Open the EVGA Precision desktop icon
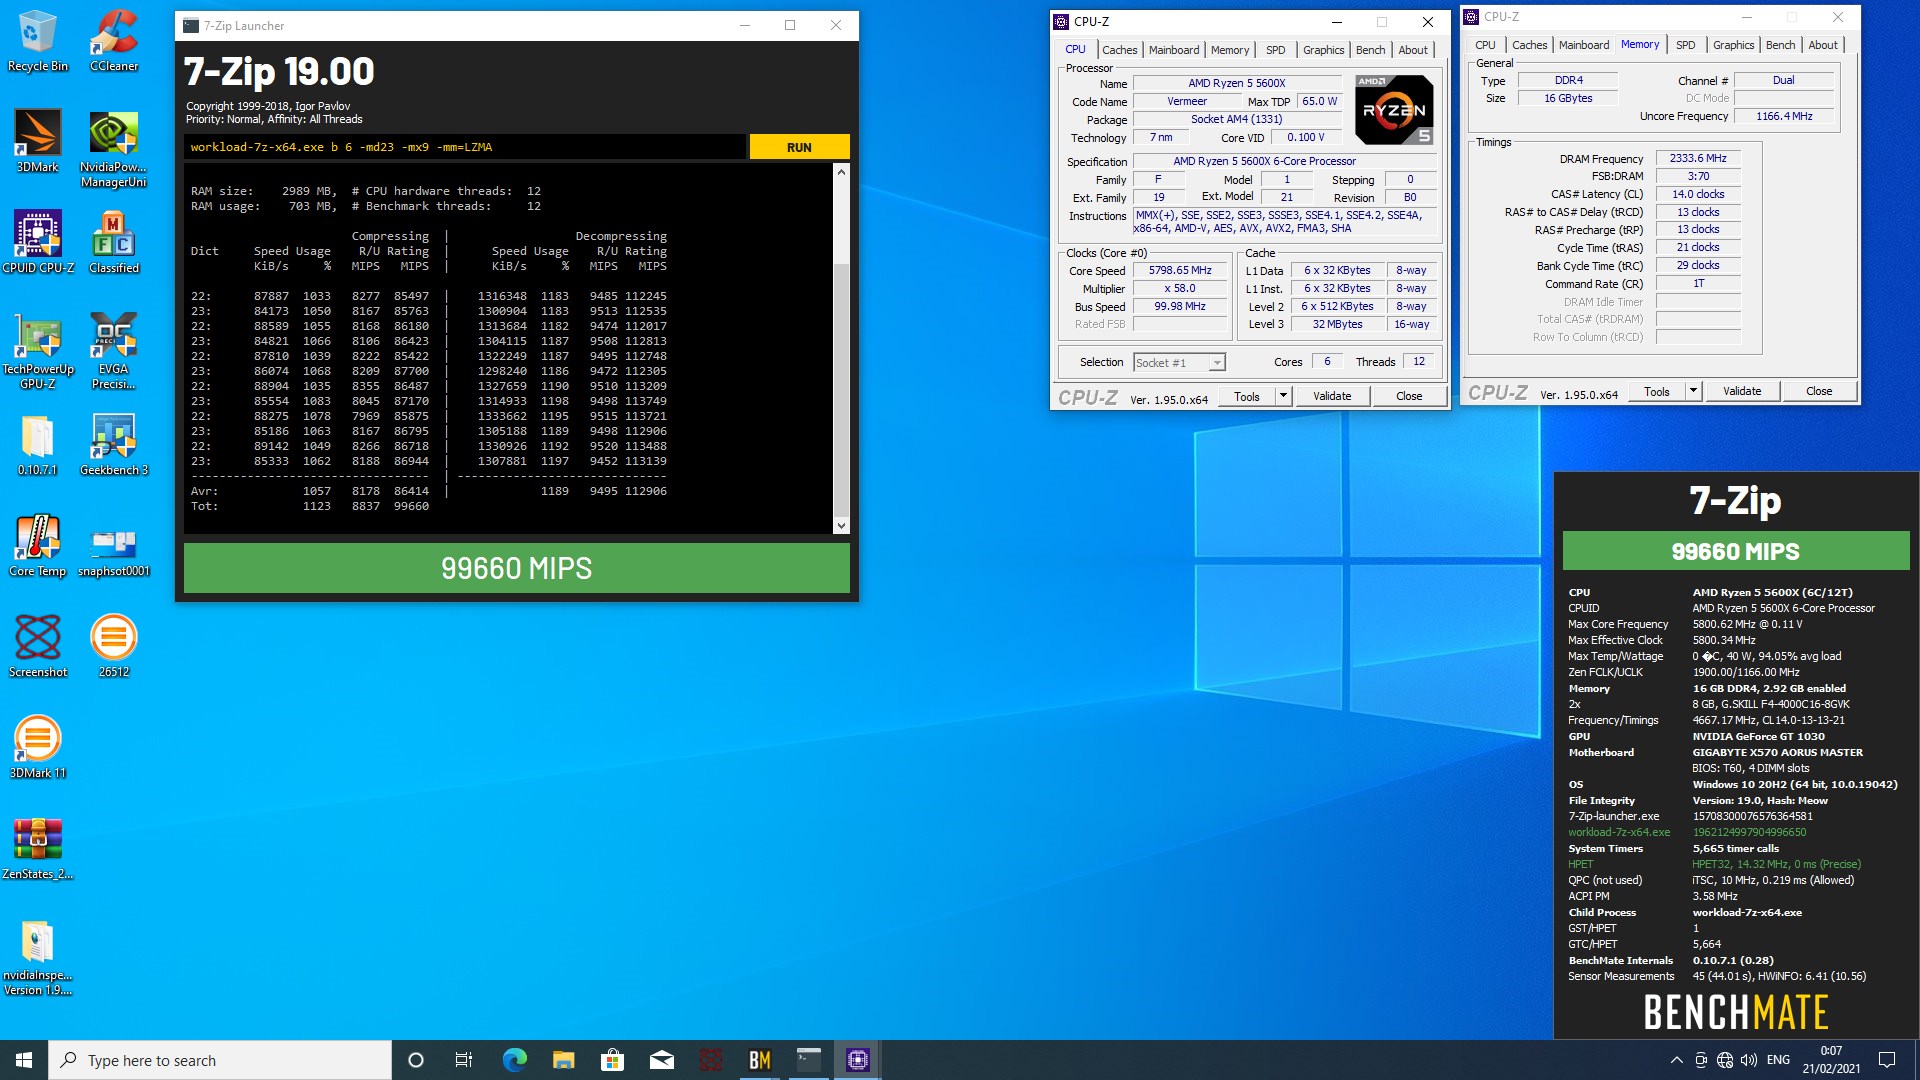The height and width of the screenshot is (1080, 1920). (x=114, y=350)
